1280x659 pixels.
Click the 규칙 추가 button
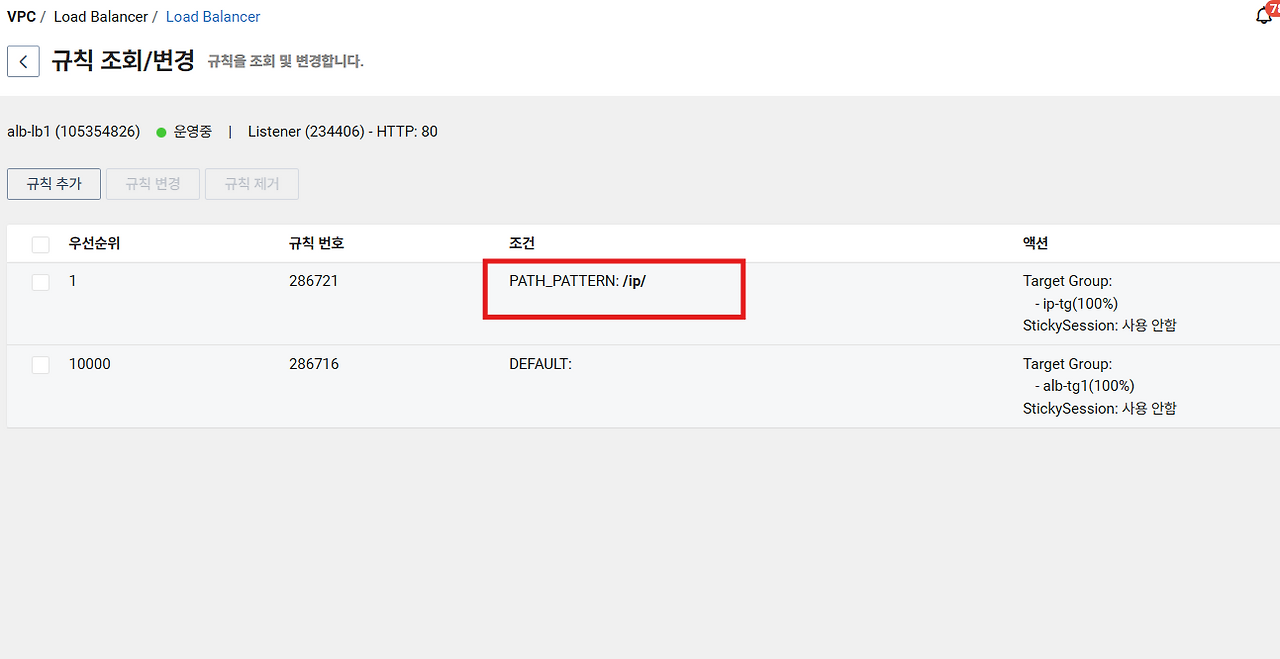pos(54,184)
